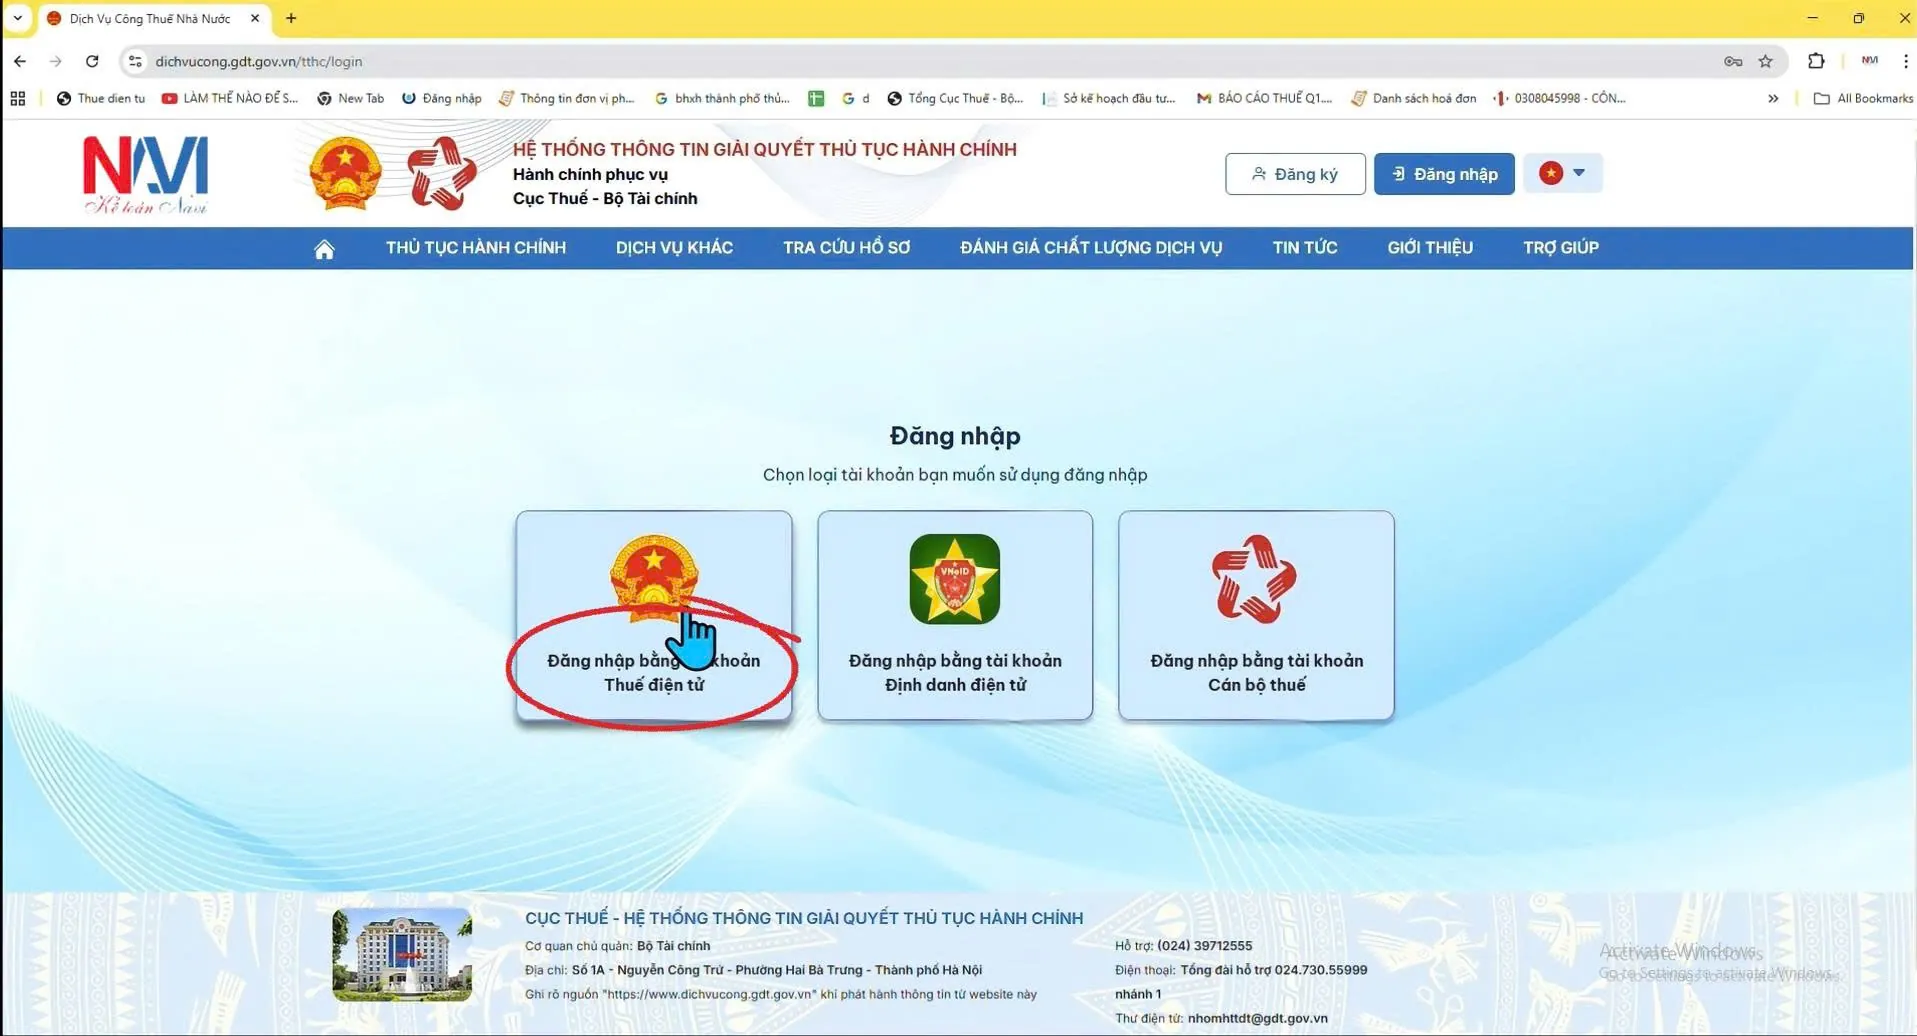Switch to the TIN TỨC menu item
The image size is (1917, 1036).
[x=1304, y=248]
